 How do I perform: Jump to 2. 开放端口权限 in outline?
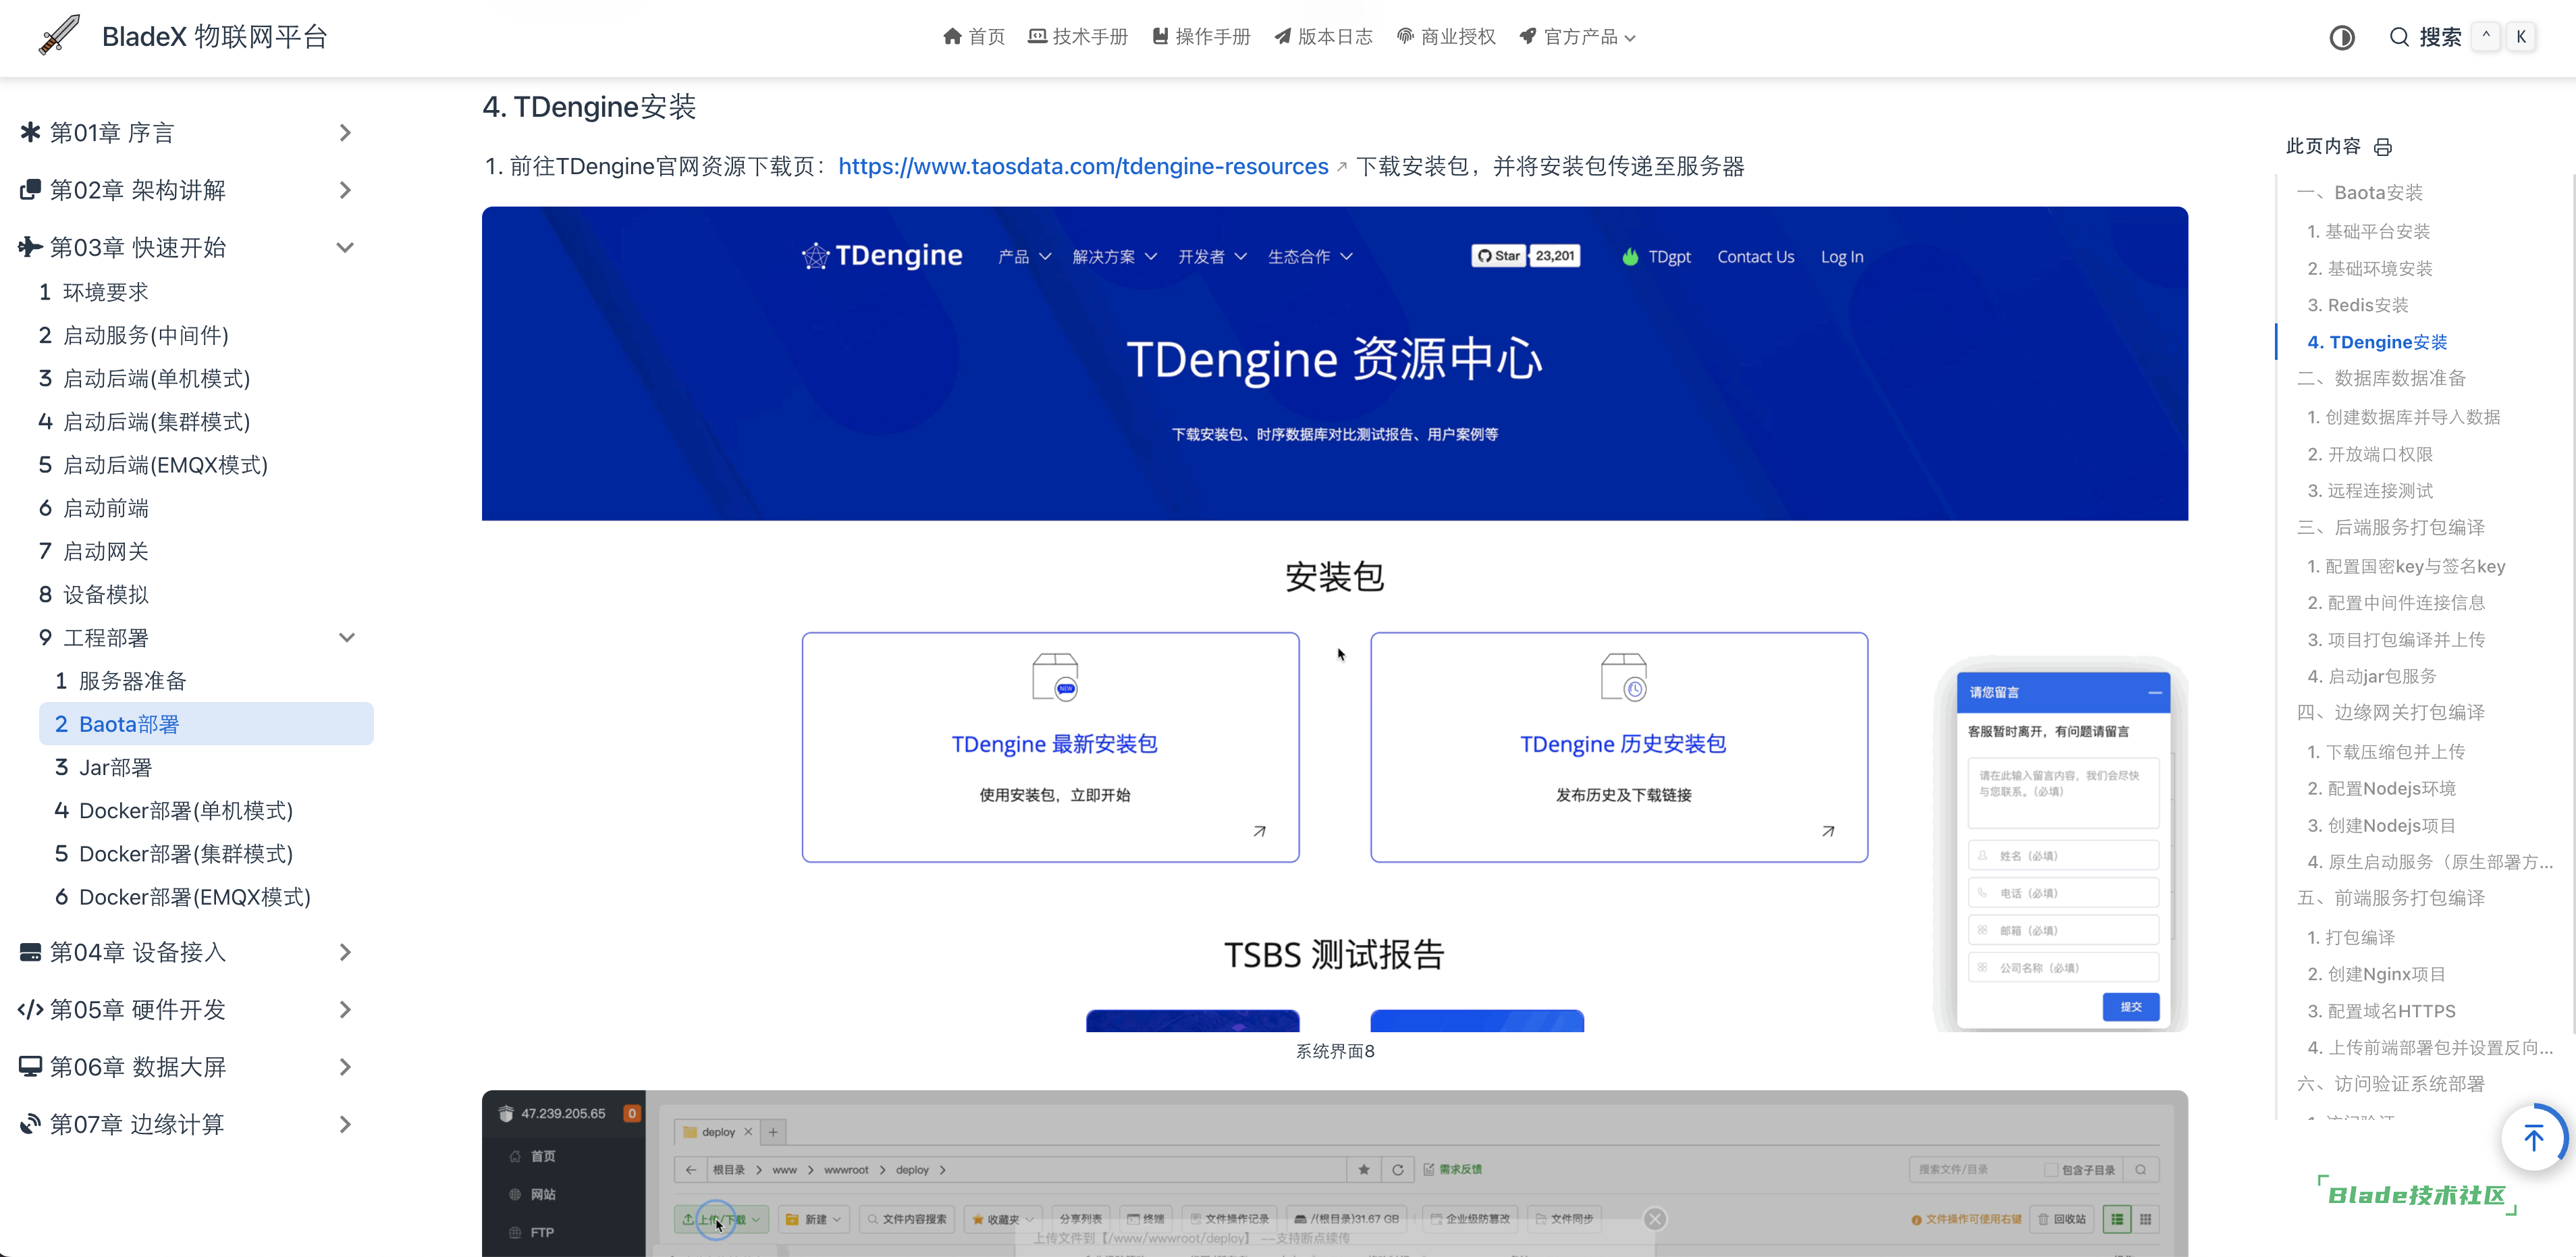pyautogui.click(x=2369, y=454)
